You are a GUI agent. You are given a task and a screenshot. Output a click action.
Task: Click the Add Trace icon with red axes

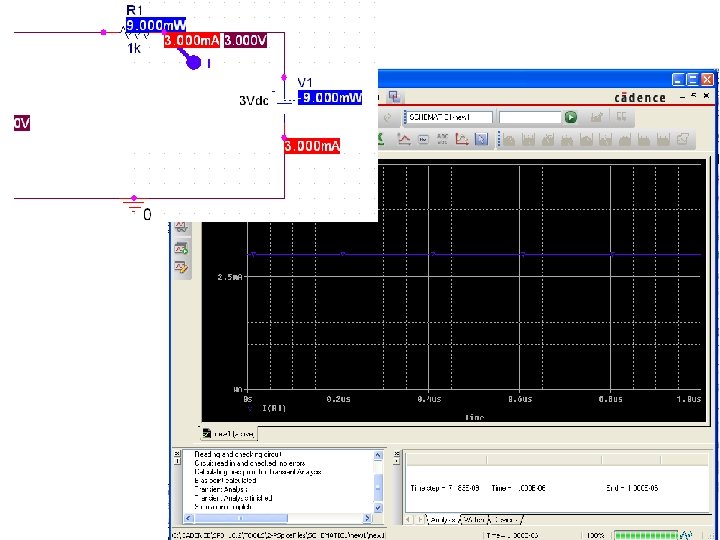461,139
